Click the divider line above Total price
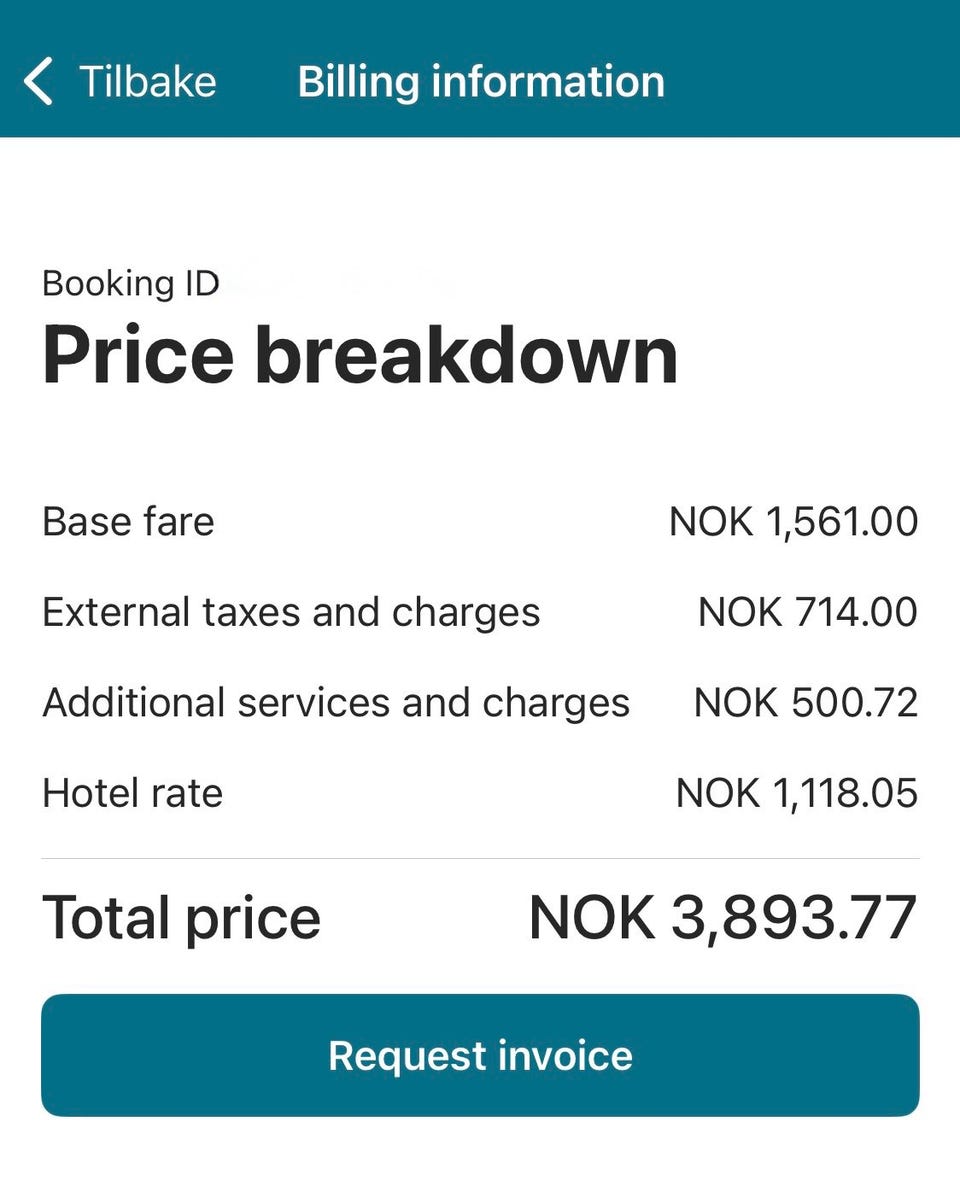The image size is (960, 1186). (x=480, y=858)
